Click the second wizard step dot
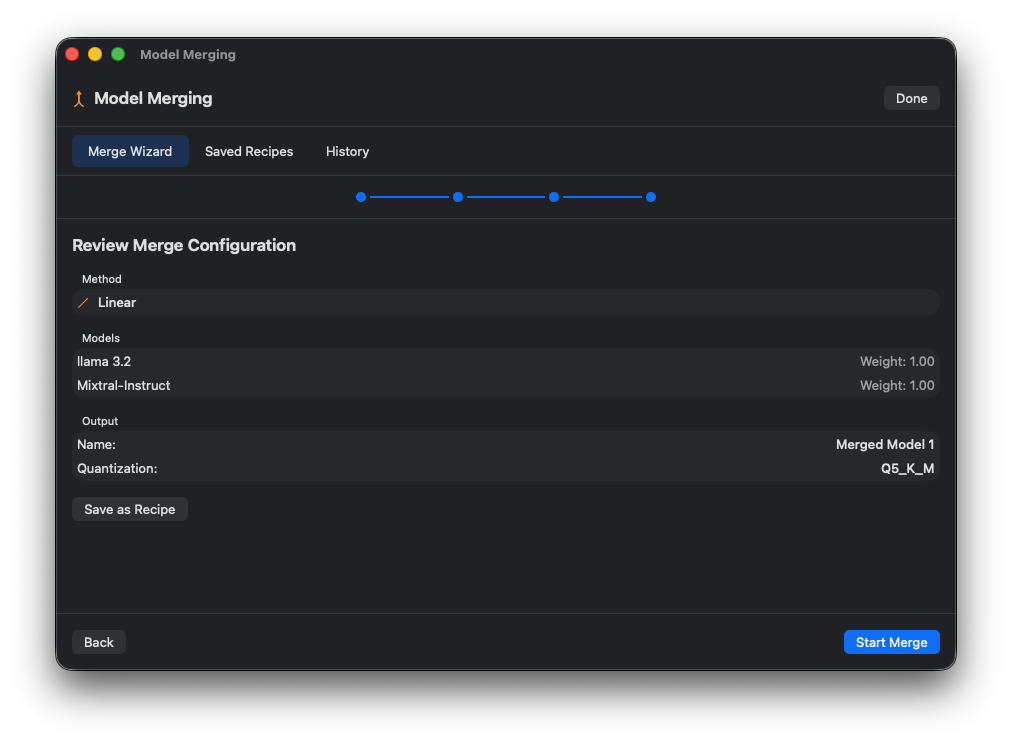The height and width of the screenshot is (744, 1012). click(x=458, y=197)
